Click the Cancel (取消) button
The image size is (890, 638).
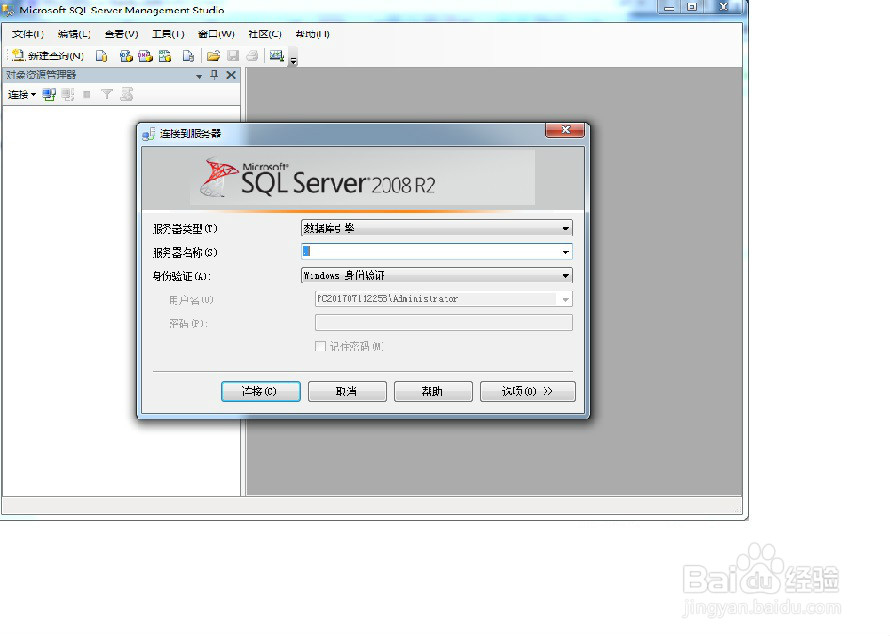coord(347,392)
